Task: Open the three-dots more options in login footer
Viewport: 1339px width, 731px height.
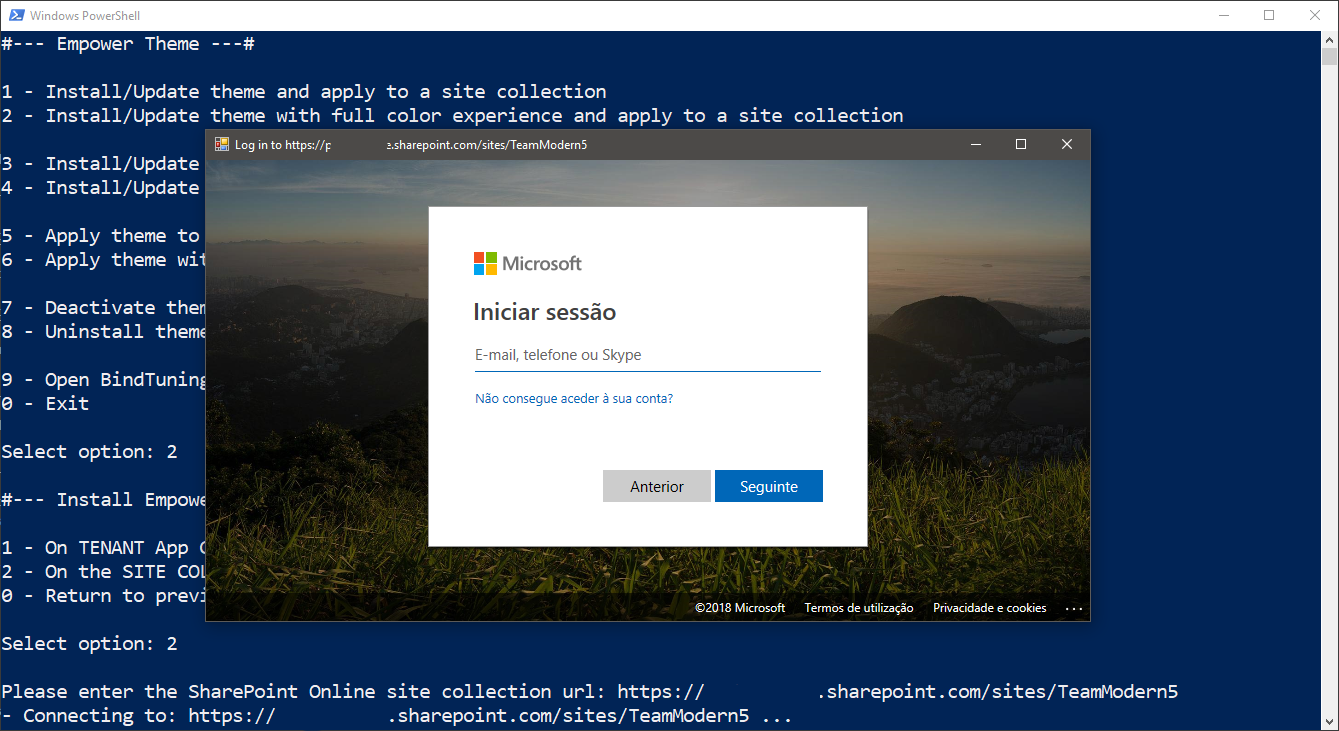Action: click(1074, 608)
